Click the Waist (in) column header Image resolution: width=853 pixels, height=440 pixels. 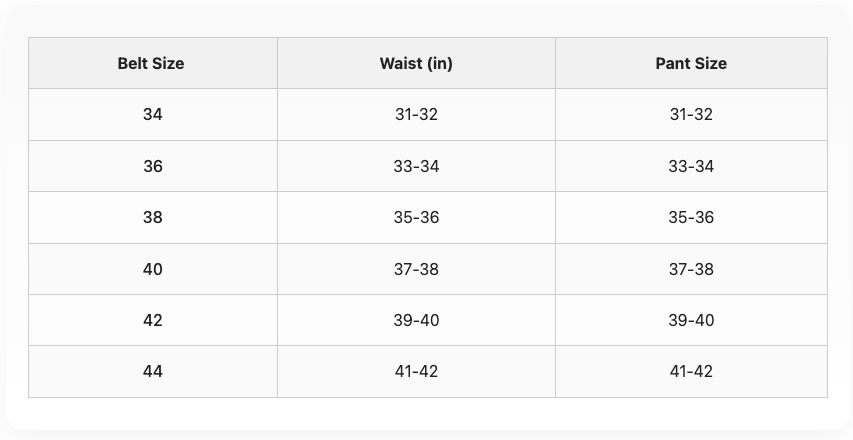click(416, 63)
